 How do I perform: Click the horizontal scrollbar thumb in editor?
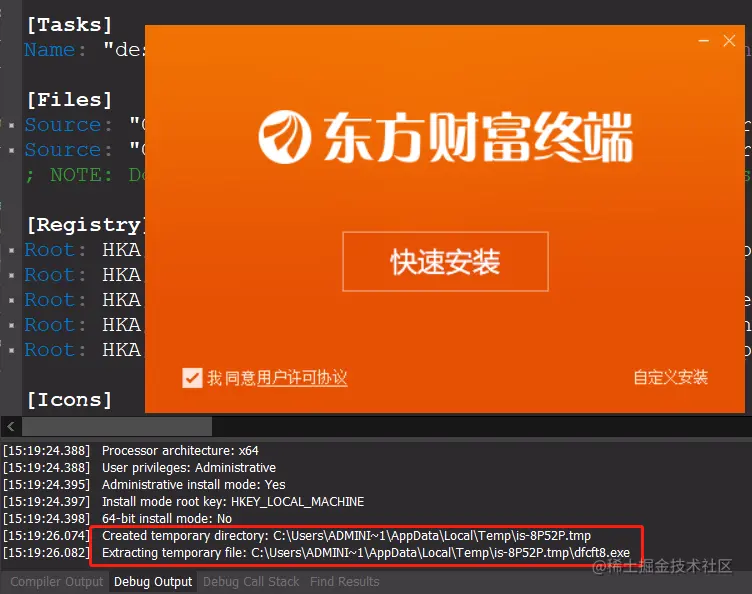117,426
